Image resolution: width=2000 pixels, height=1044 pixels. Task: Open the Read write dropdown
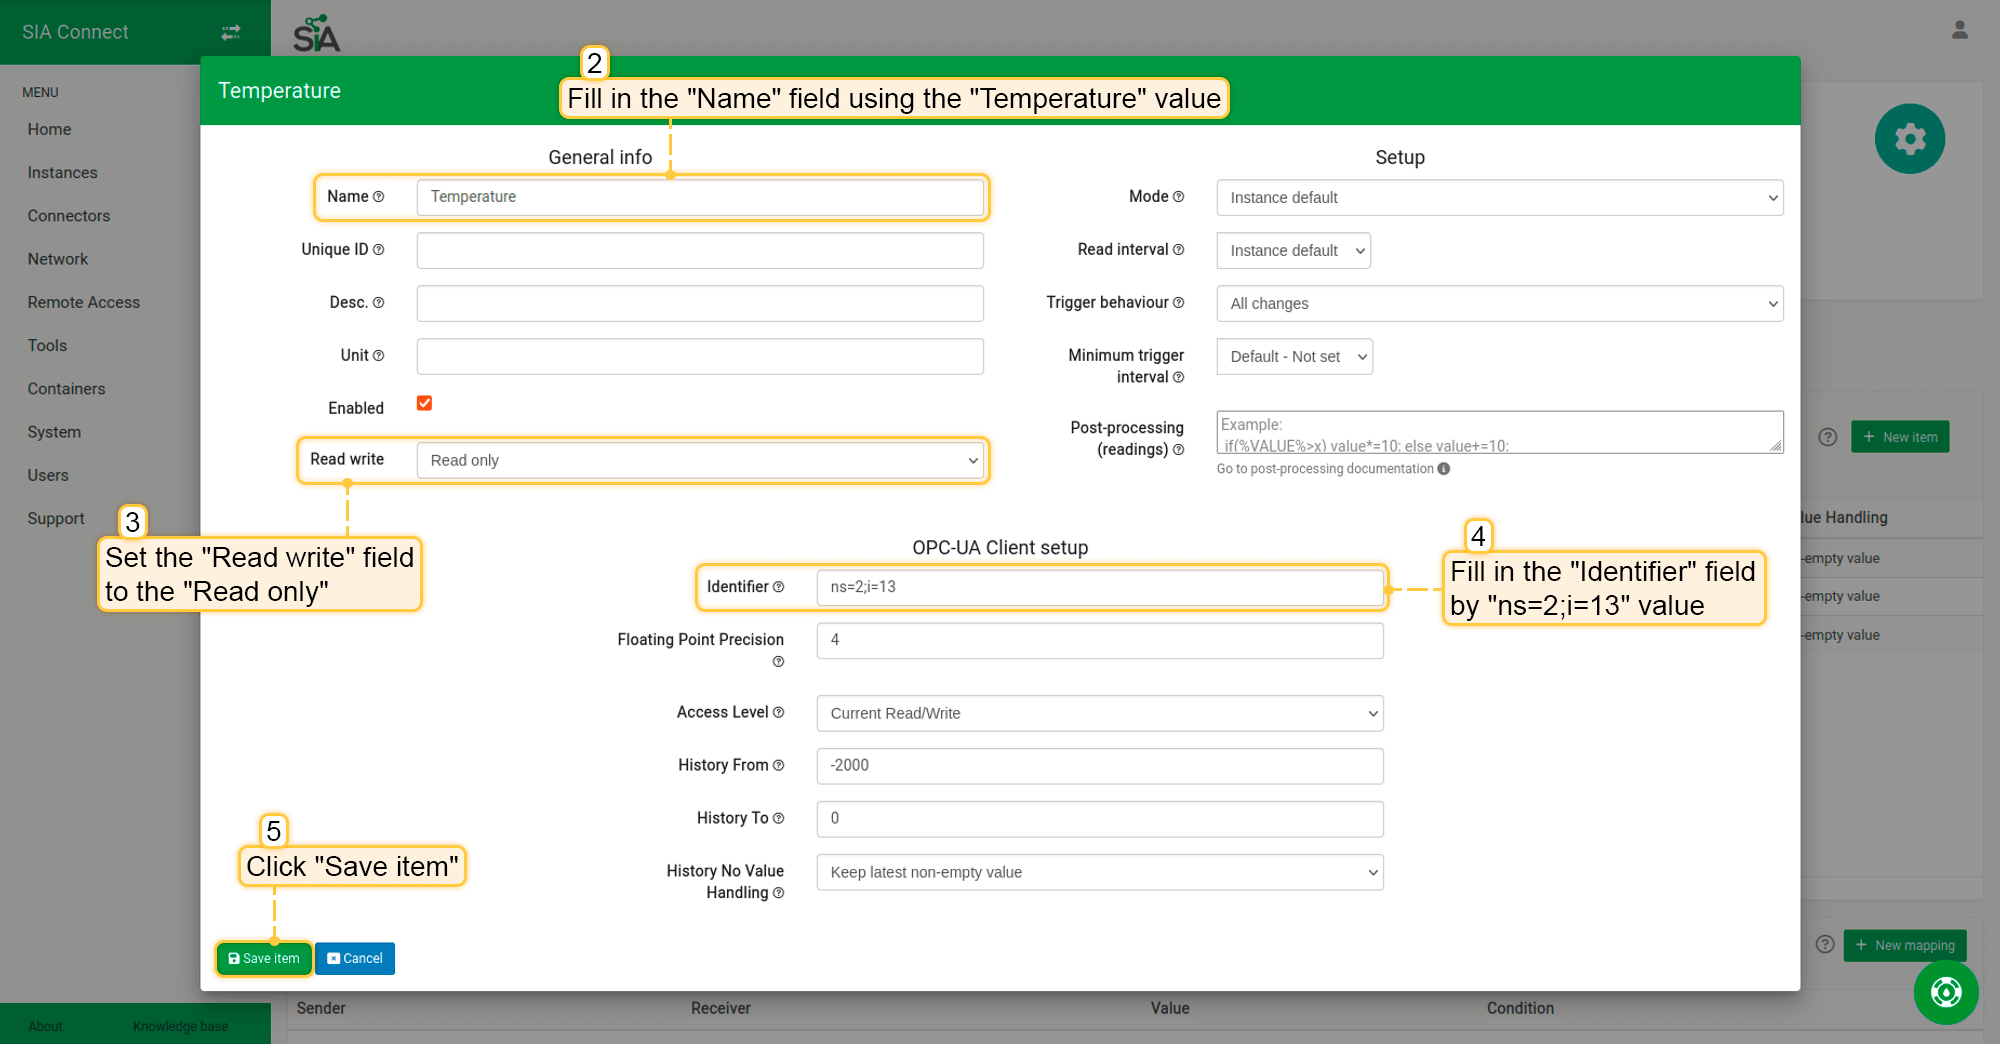(x=700, y=460)
